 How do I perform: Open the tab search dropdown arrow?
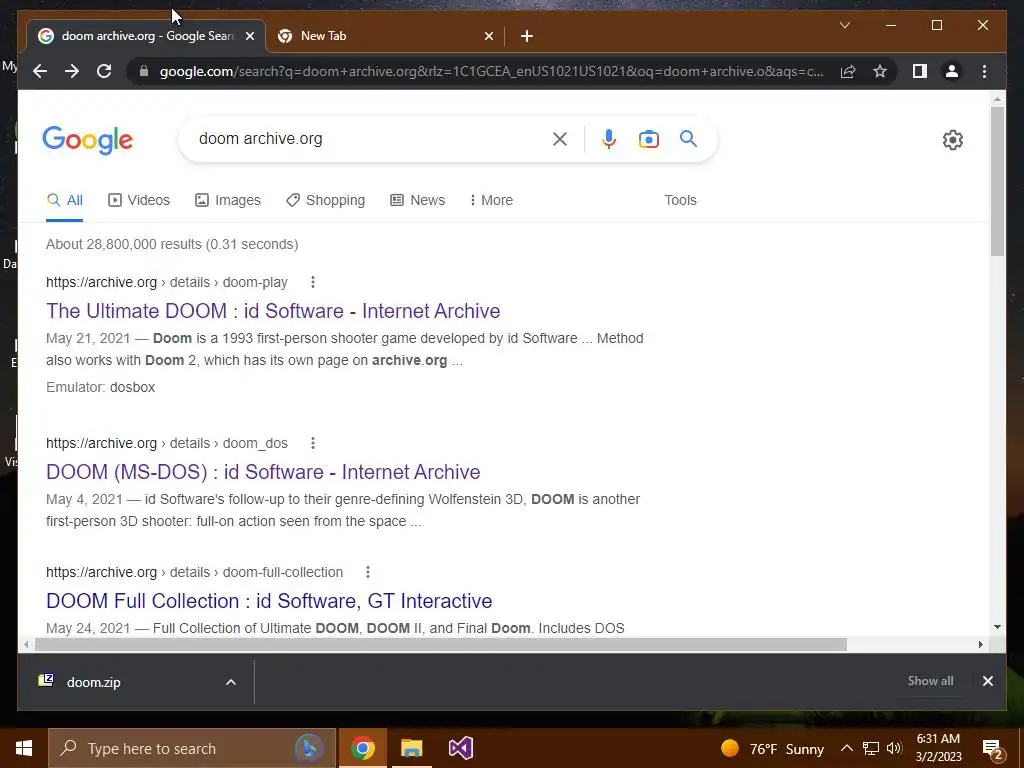(x=844, y=25)
